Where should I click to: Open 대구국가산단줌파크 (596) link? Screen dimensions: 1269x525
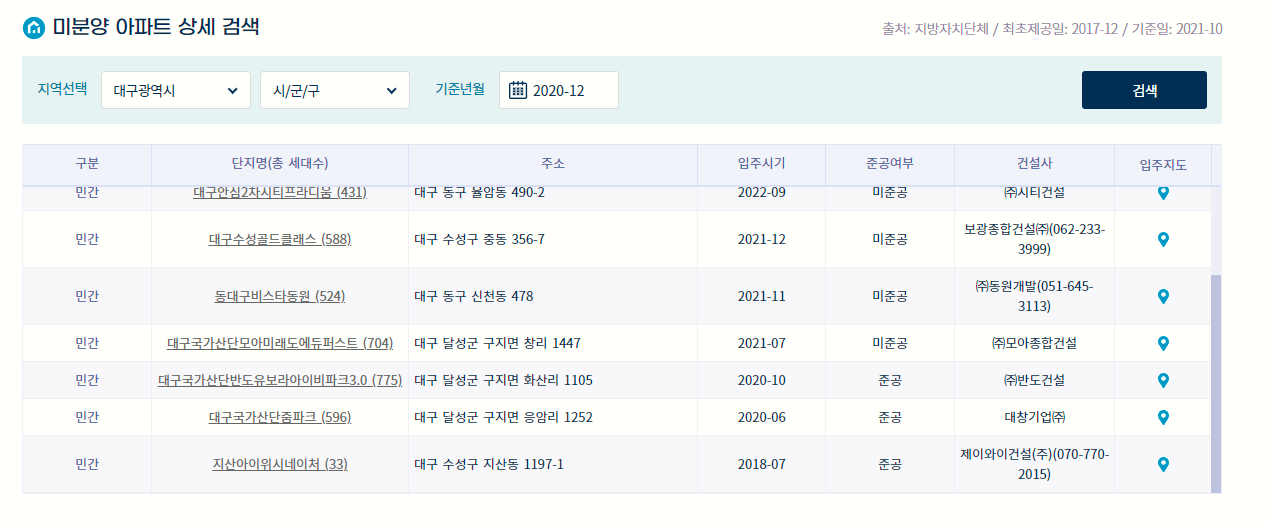click(x=280, y=417)
